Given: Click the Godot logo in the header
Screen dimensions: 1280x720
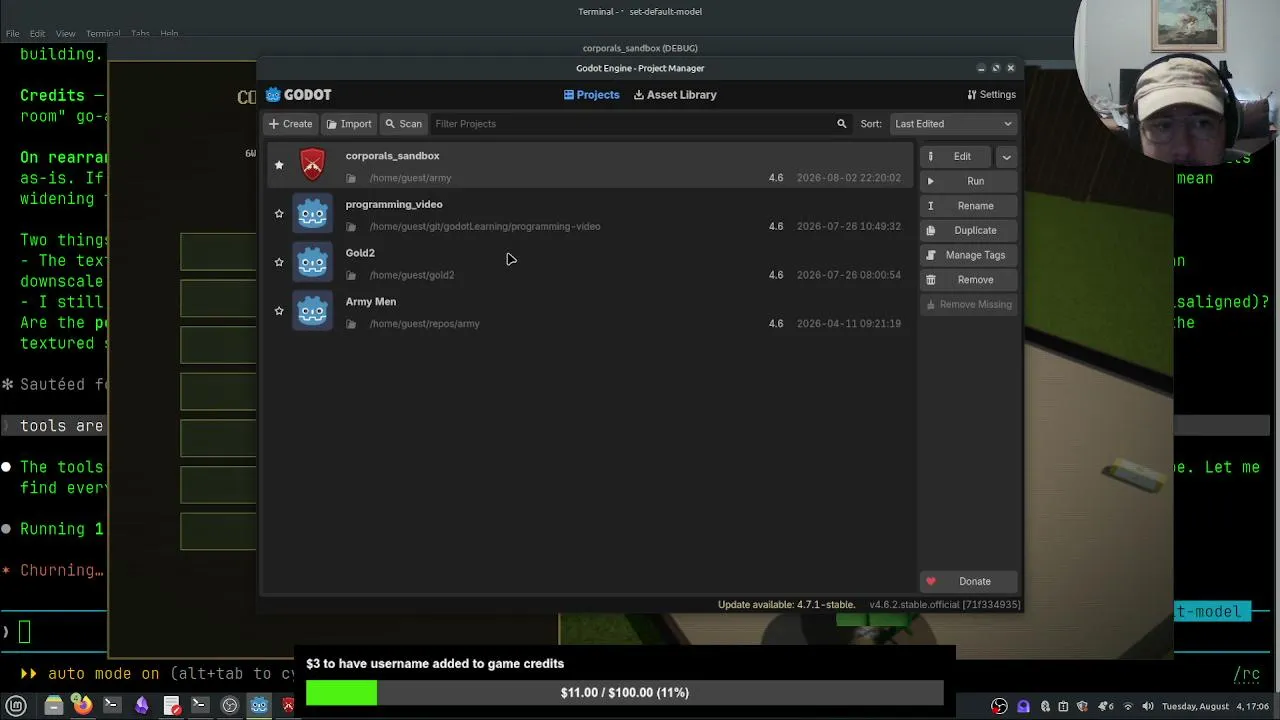Looking at the screenshot, I should click(x=298, y=95).
